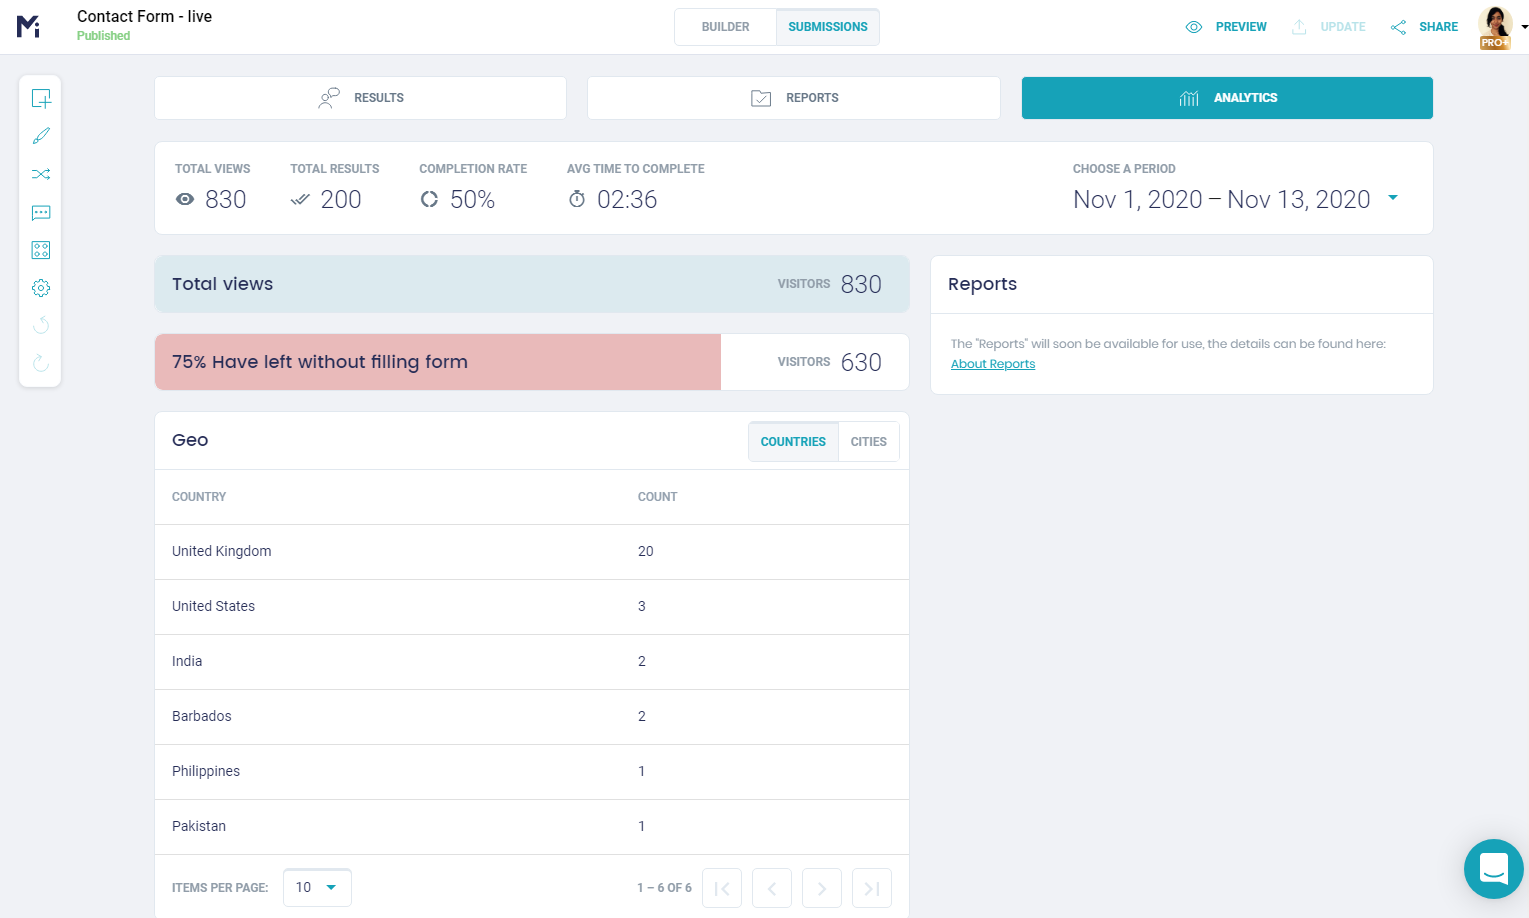Viewport: 1529px width, 918px height.
Task: Open the logic shuffle icon in sidebar
Action: (x=41, y=174)
